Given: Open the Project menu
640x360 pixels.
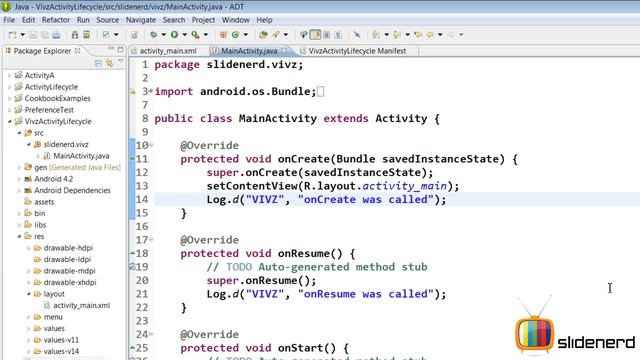Looking at the screenshot, I should coord(203,20).
